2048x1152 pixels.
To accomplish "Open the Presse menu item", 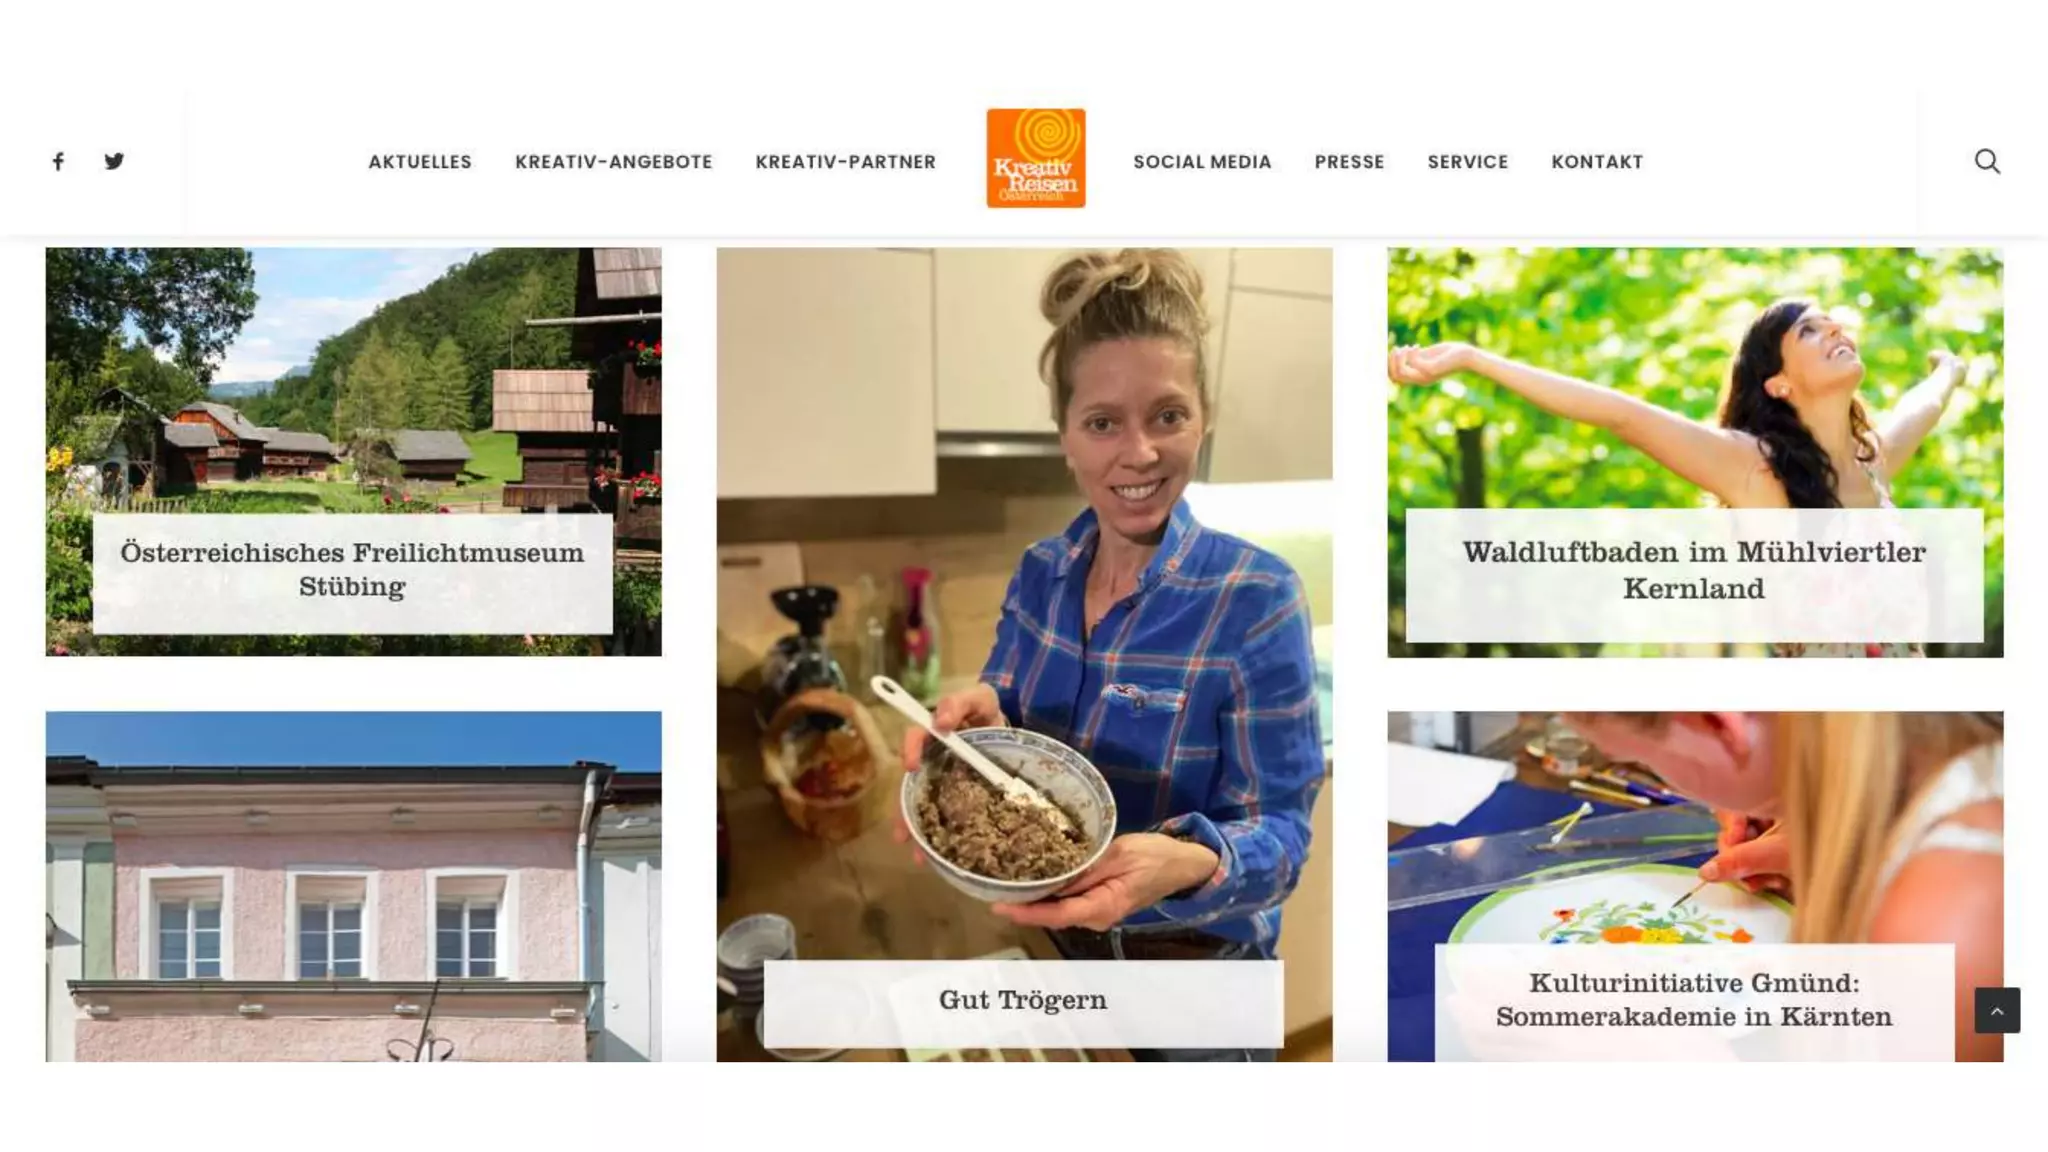I will point(1349,162).
